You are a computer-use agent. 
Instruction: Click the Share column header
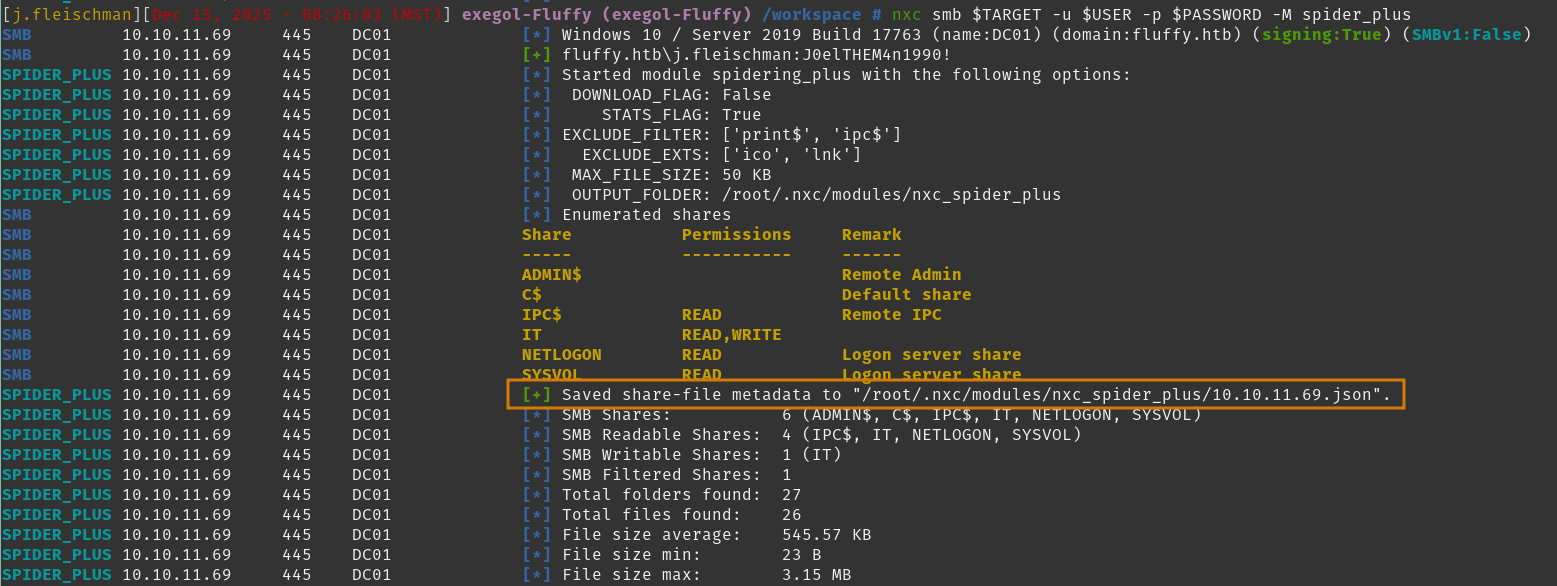click(546, 235)
